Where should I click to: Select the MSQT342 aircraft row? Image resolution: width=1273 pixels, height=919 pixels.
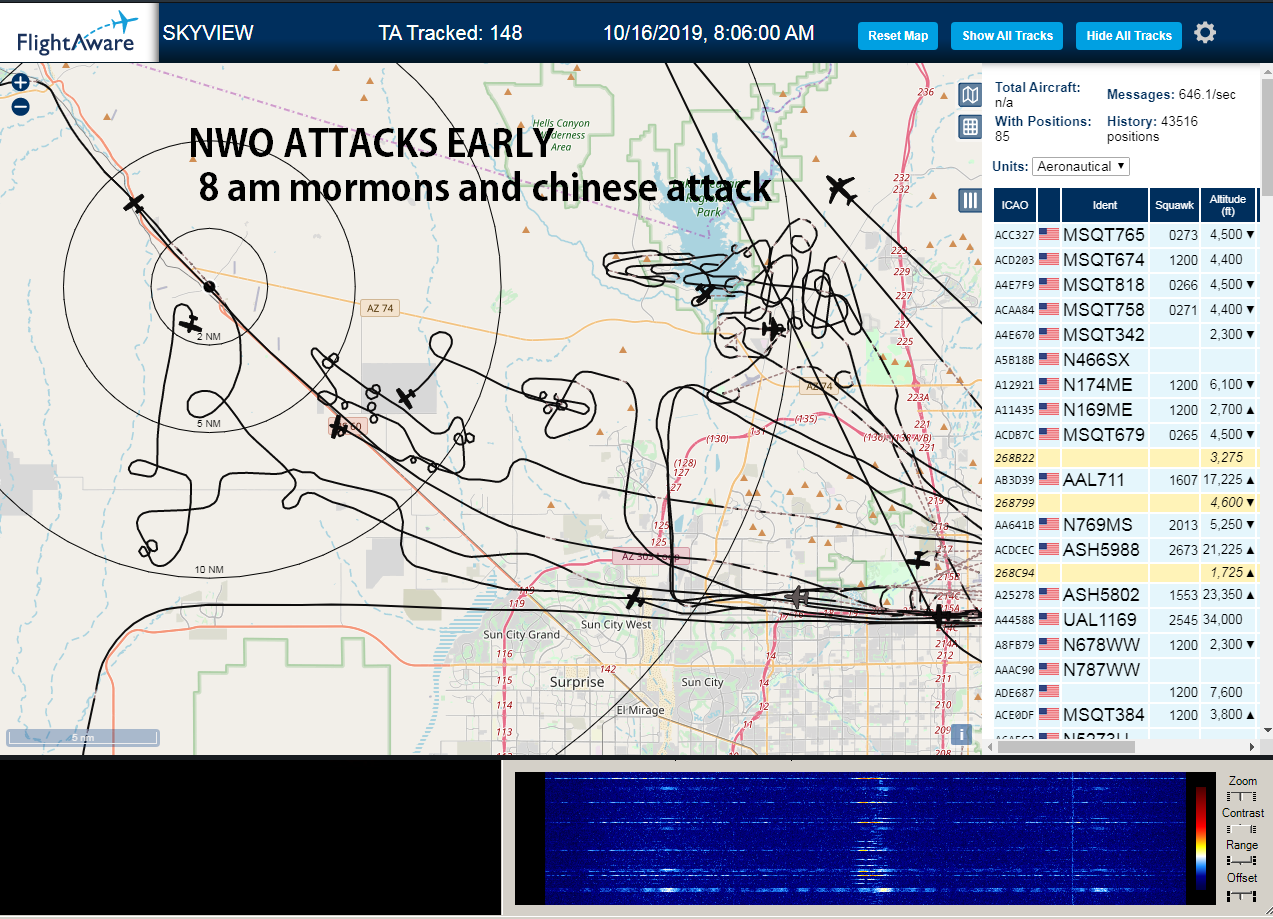(x=1125, y=335)
